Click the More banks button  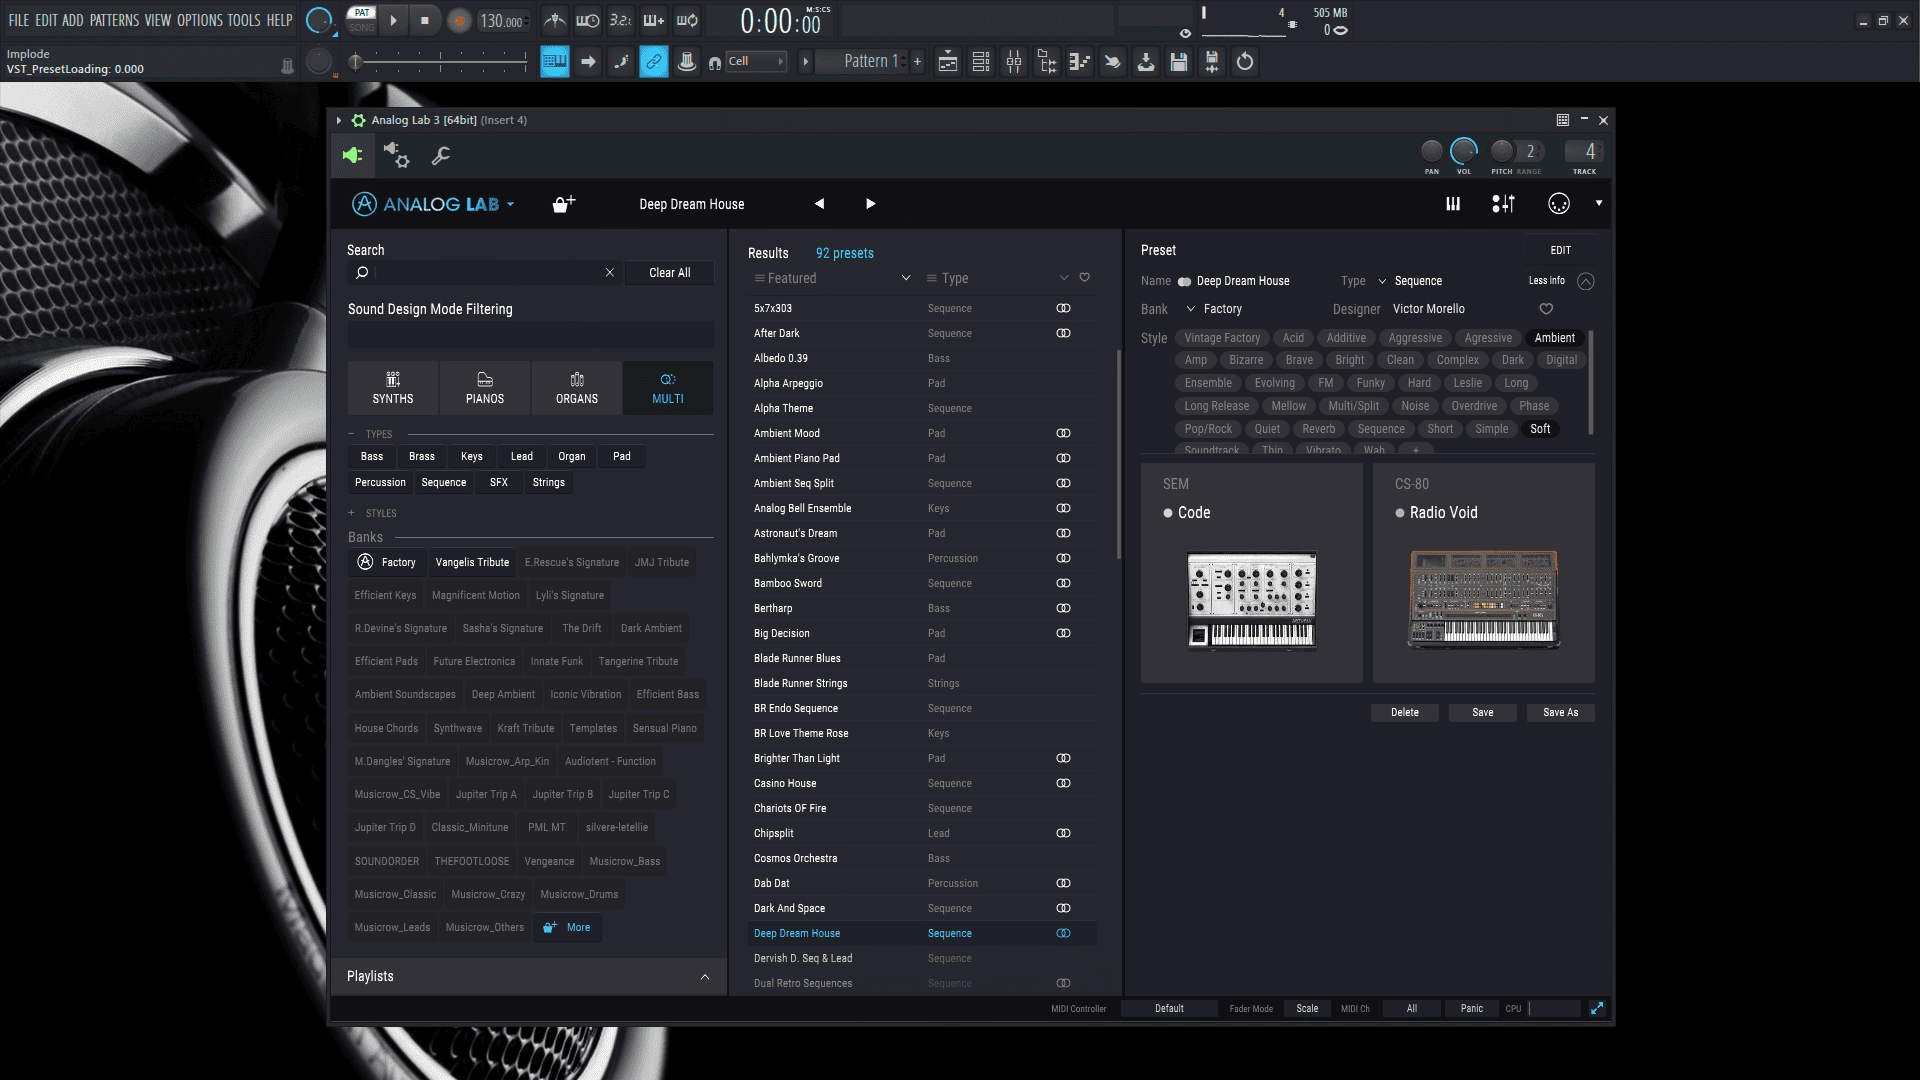pos(567,927)
